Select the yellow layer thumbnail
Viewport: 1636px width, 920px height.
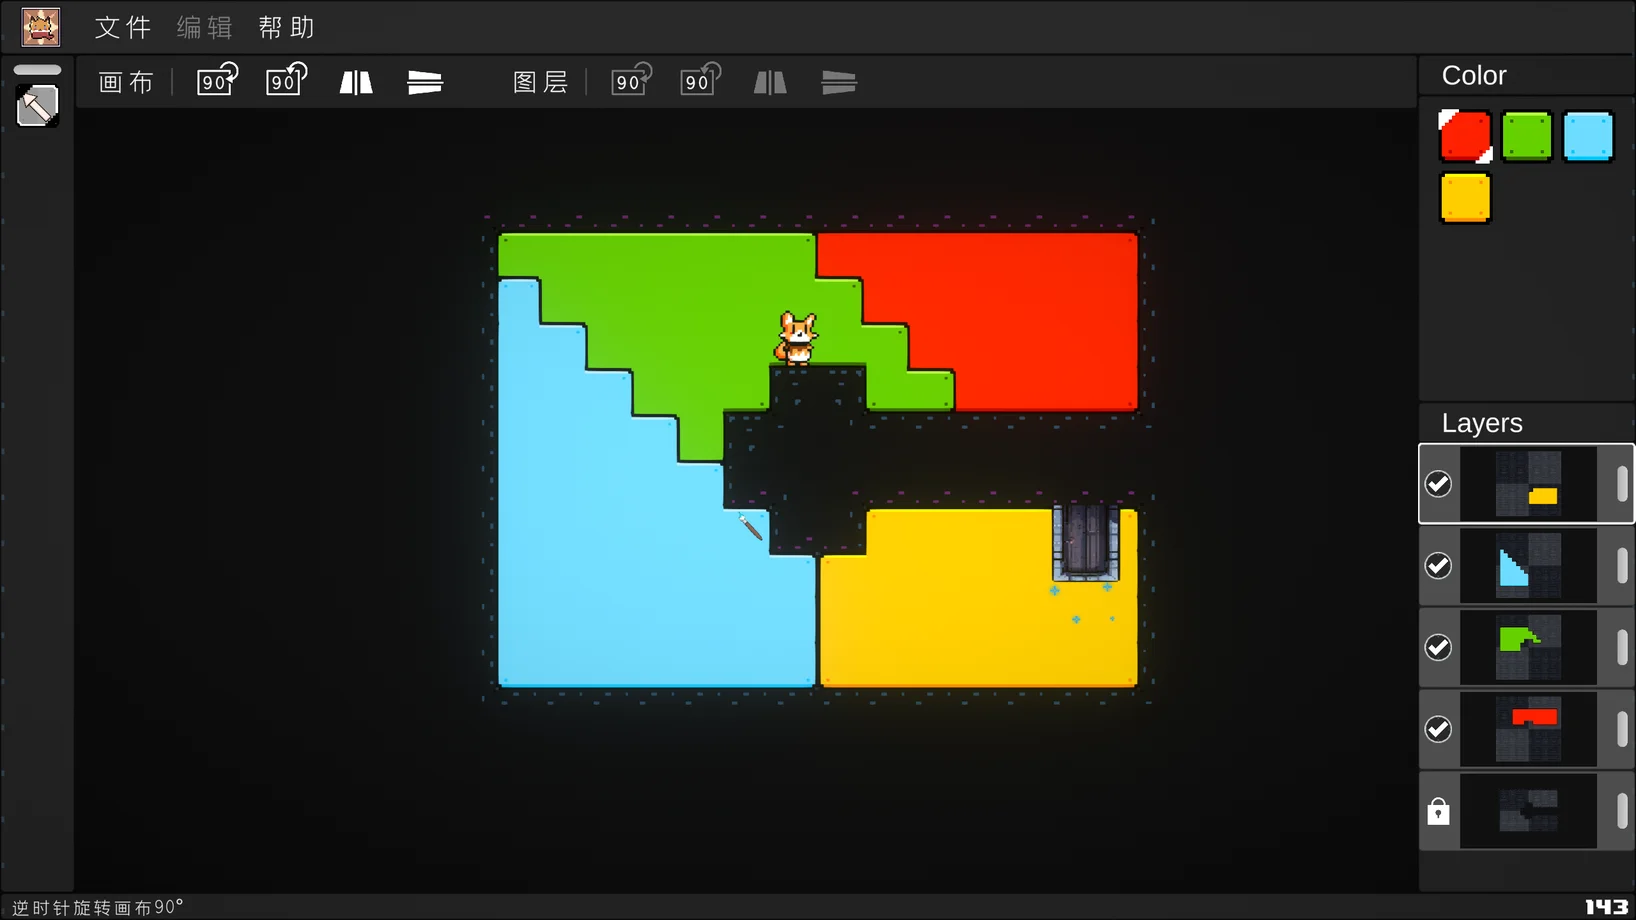point(1528,484)
